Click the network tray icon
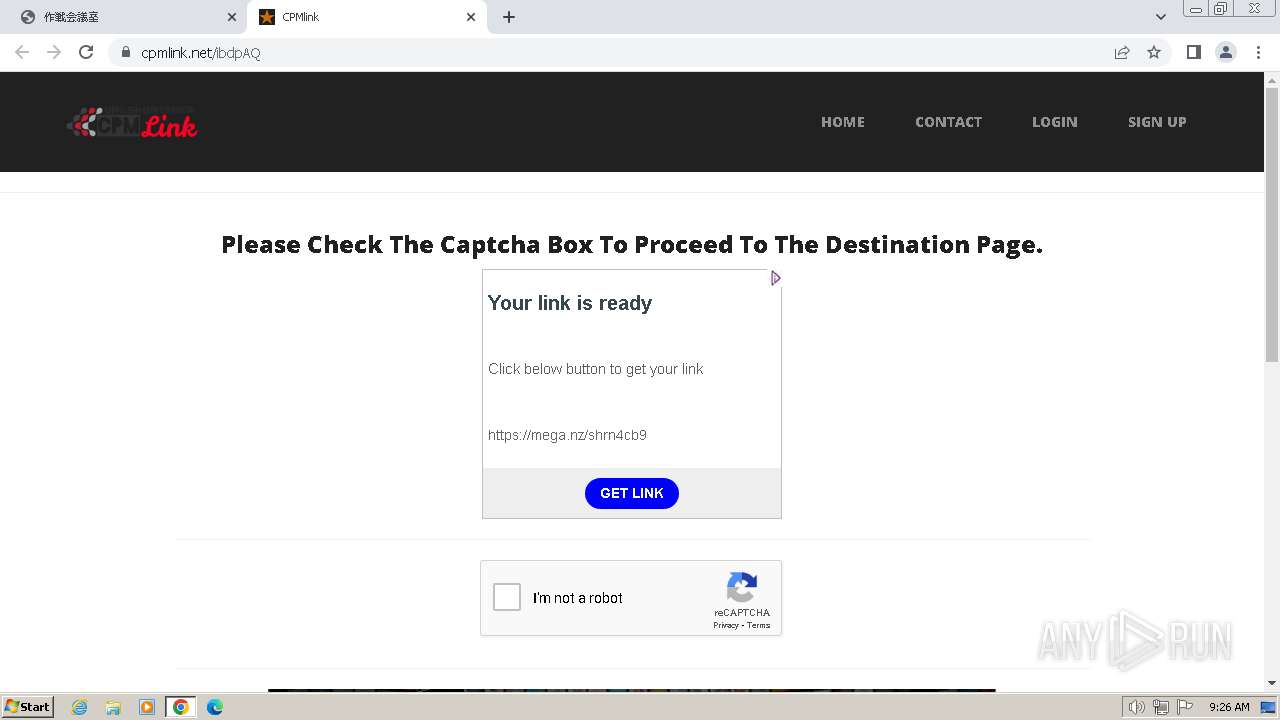The height and width of the screenshot is (720, 1280). (1161, 707)
